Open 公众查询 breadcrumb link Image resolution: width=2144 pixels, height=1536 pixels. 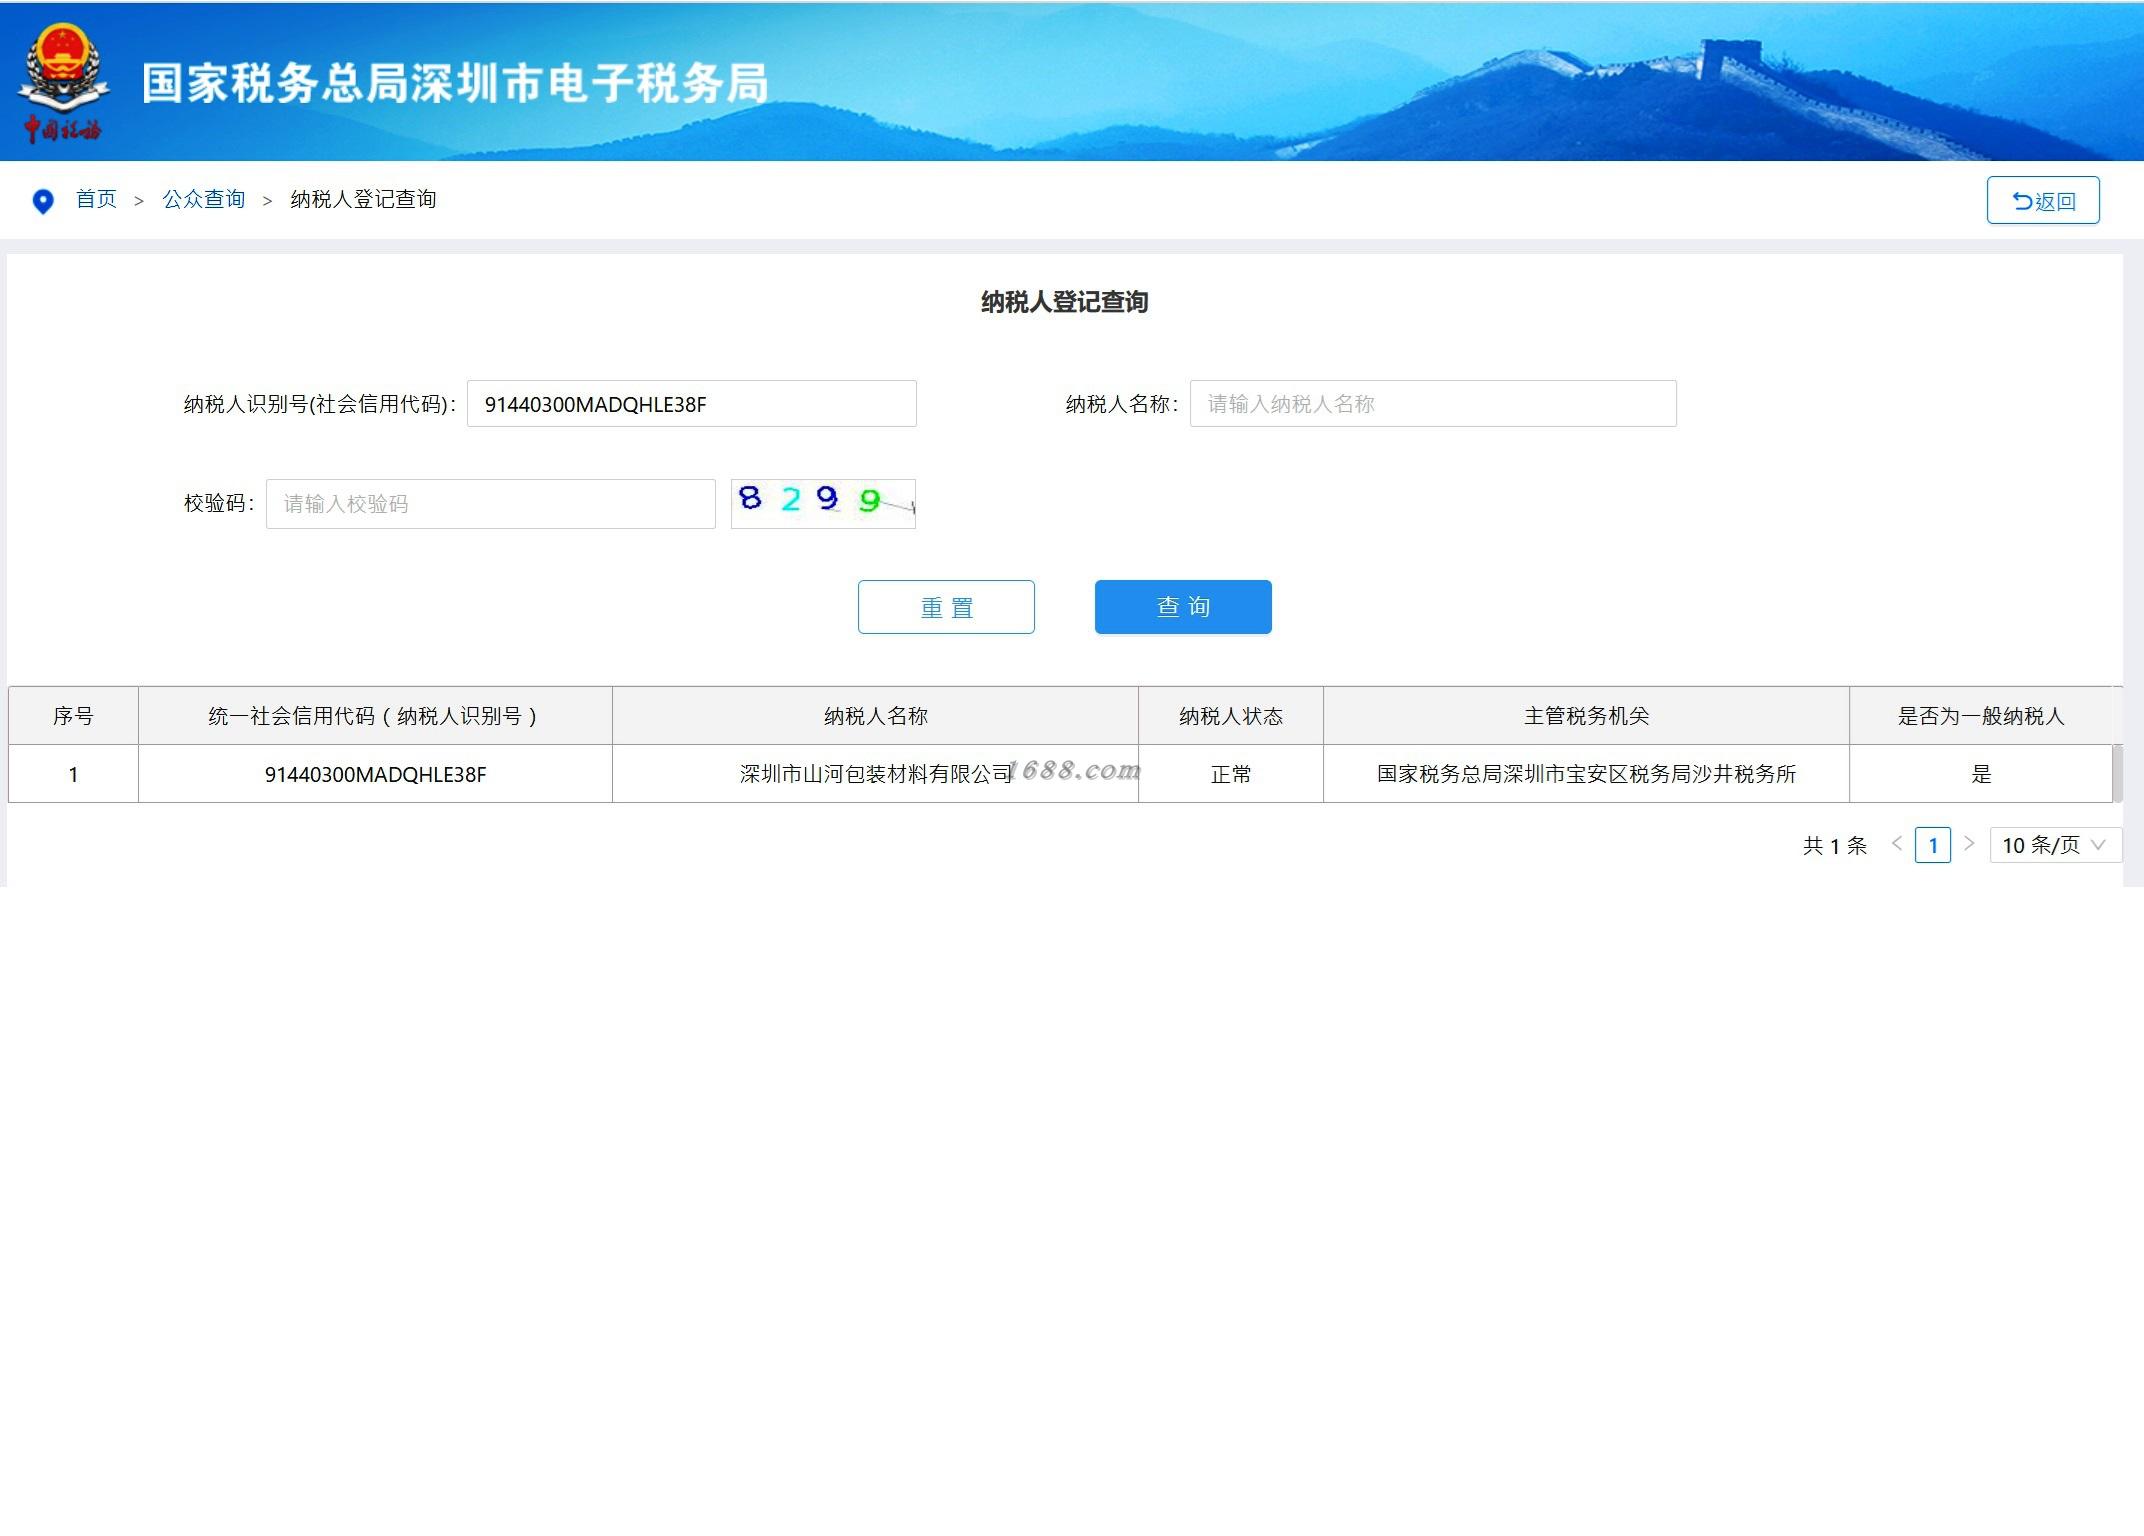204,199
